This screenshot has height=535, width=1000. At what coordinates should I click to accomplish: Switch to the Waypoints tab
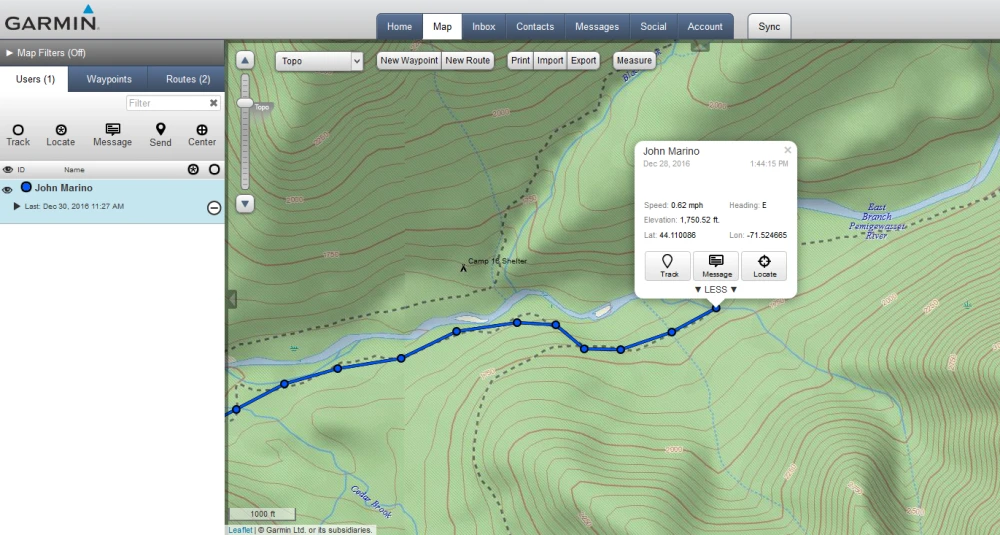[108, 79]
